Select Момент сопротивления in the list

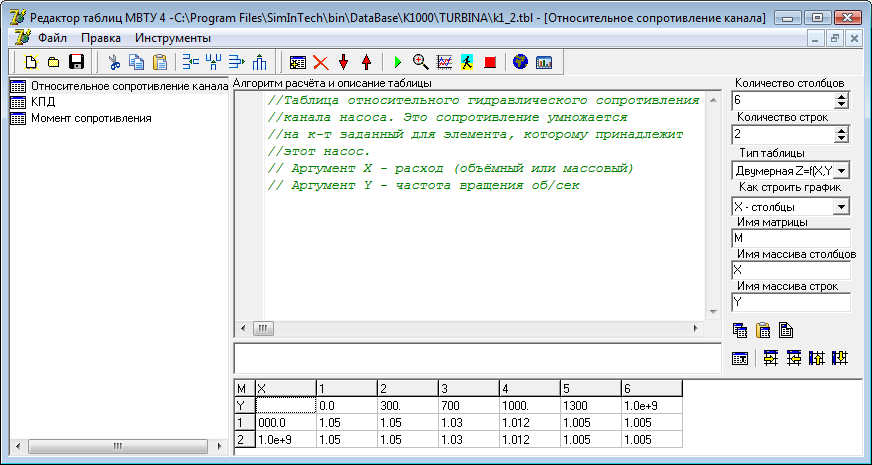[x=91, y=118]
